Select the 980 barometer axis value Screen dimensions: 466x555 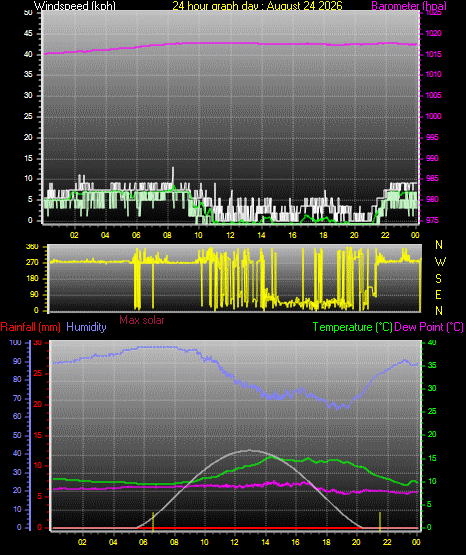[x=432, y=200]
